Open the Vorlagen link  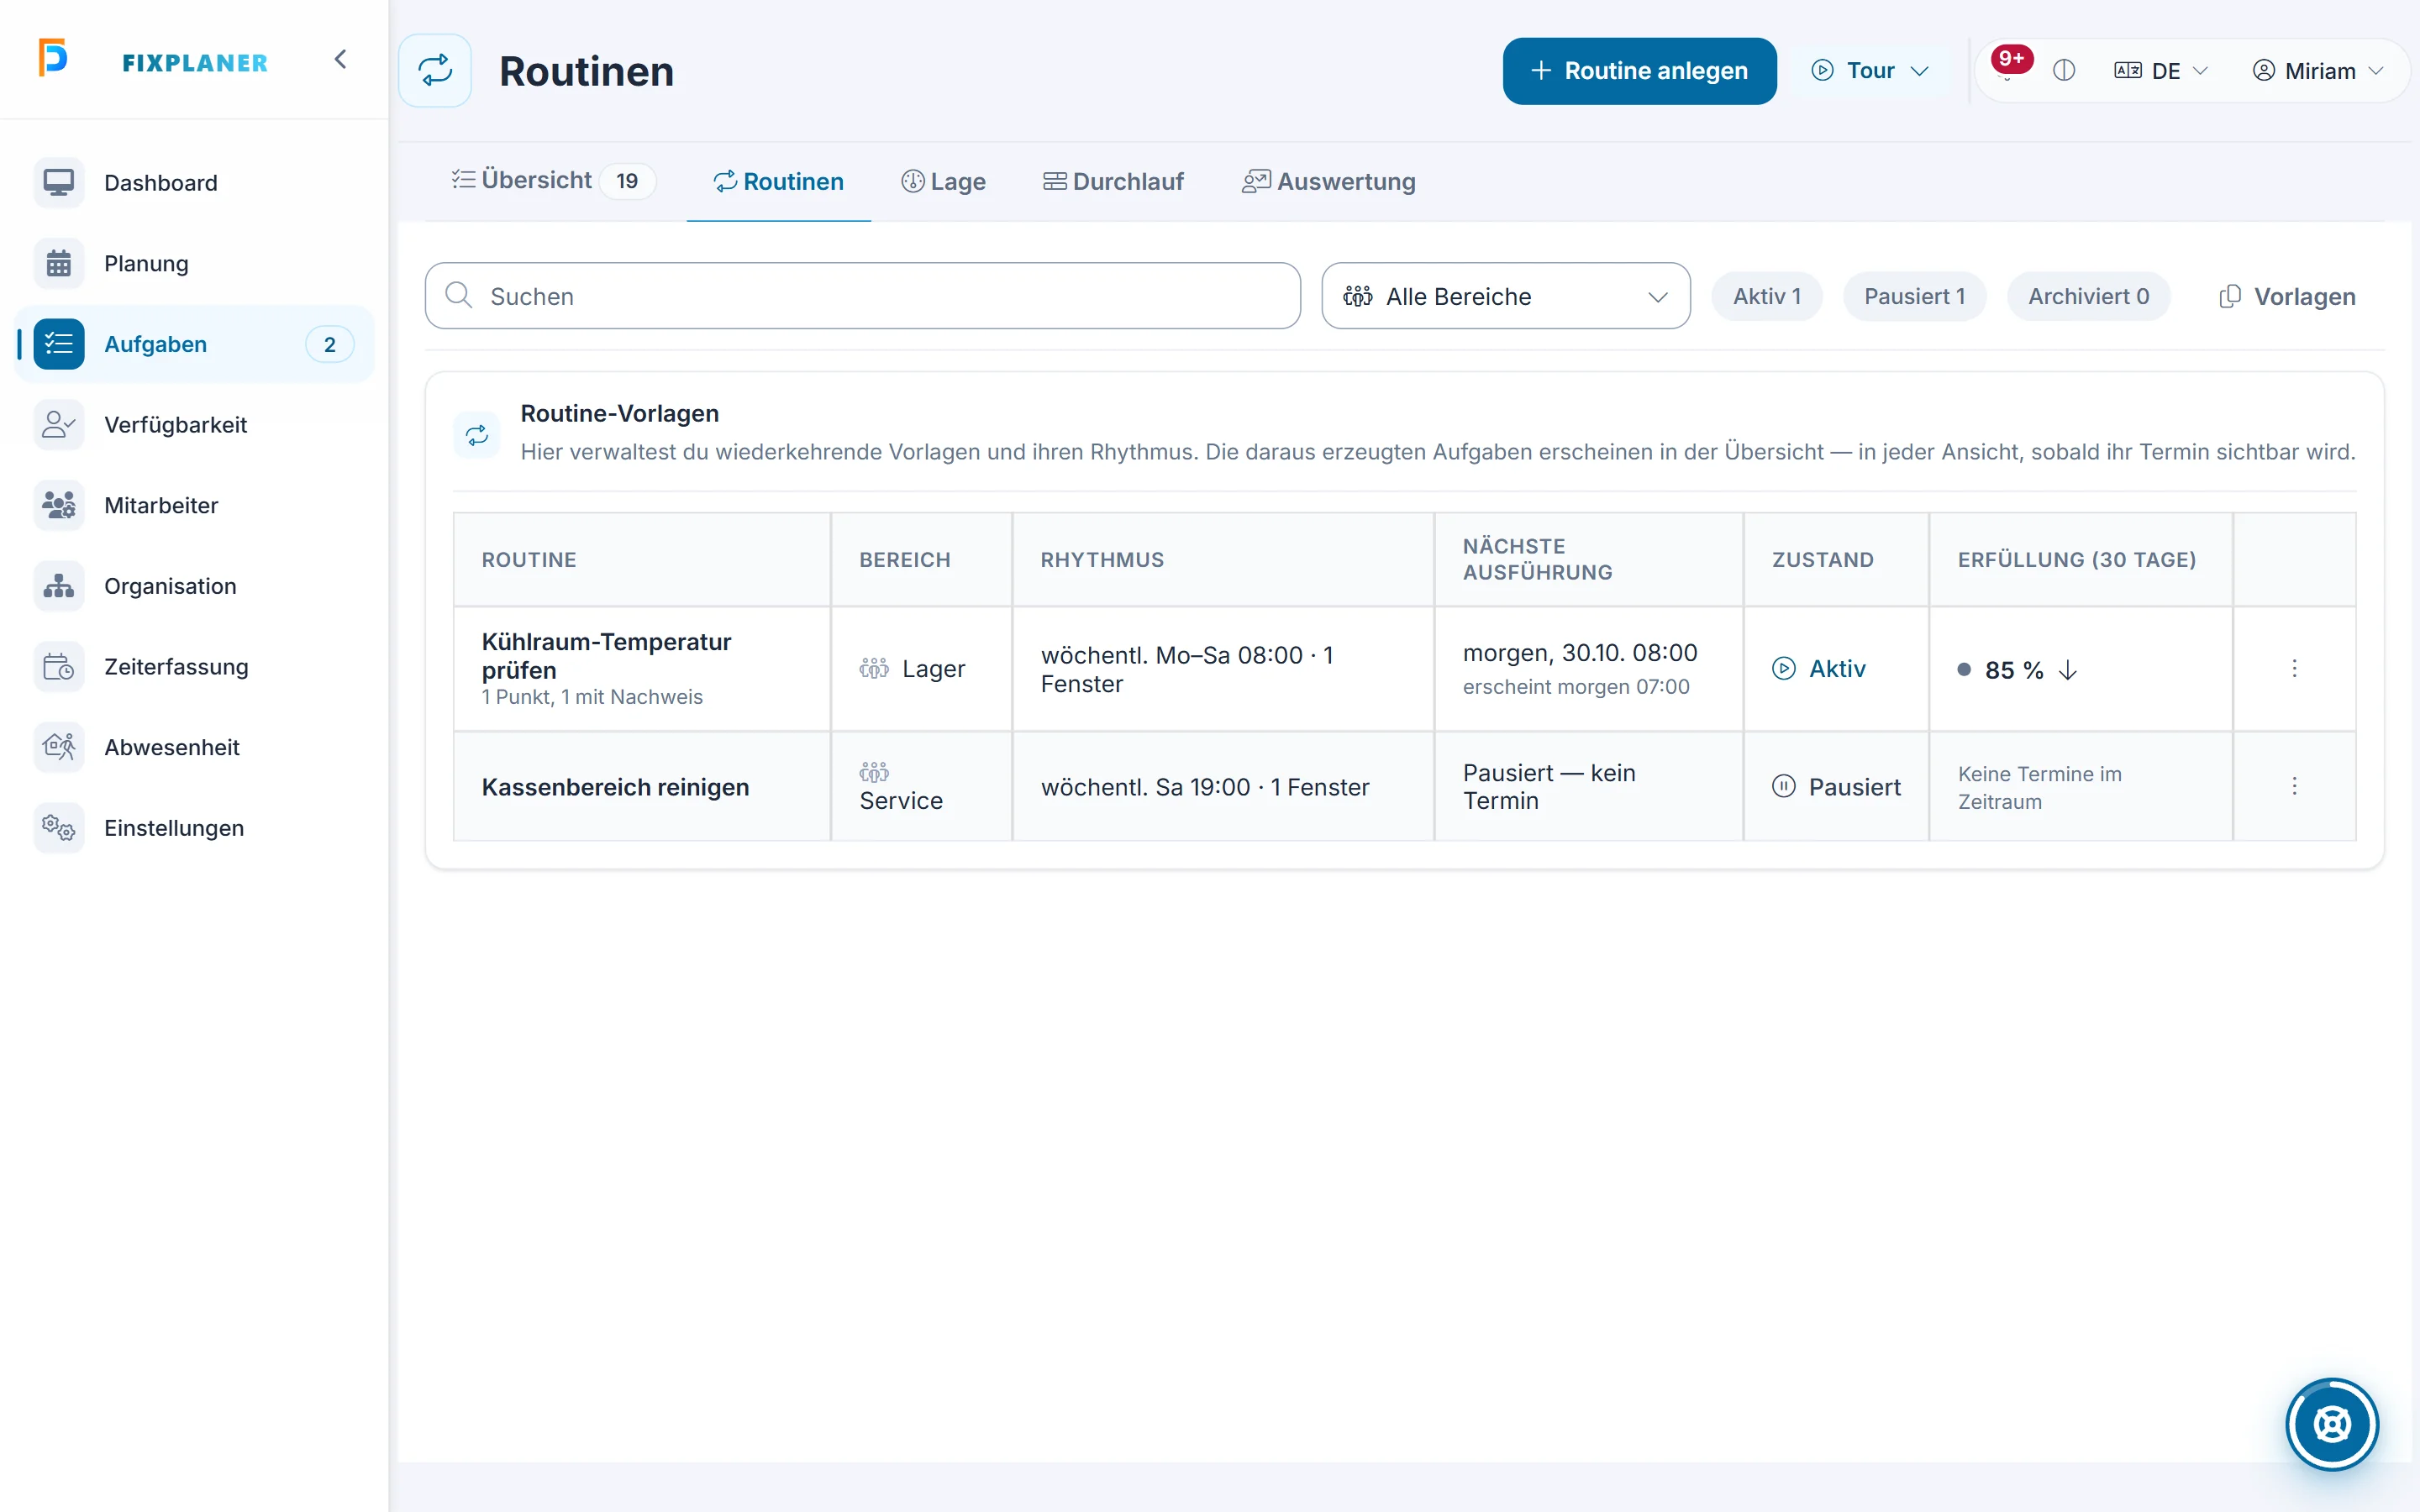[x=2287, y=297]
